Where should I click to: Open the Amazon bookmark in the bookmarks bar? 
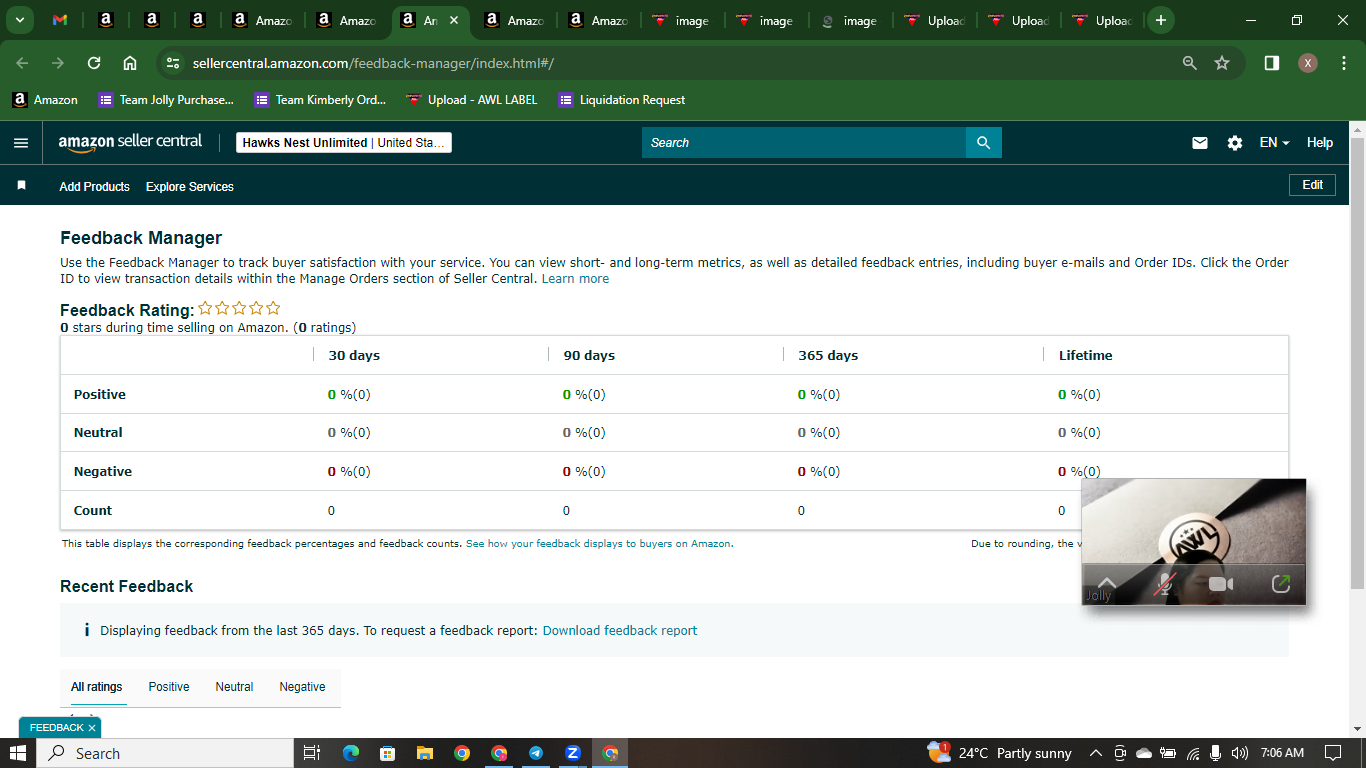click(45, 100)
